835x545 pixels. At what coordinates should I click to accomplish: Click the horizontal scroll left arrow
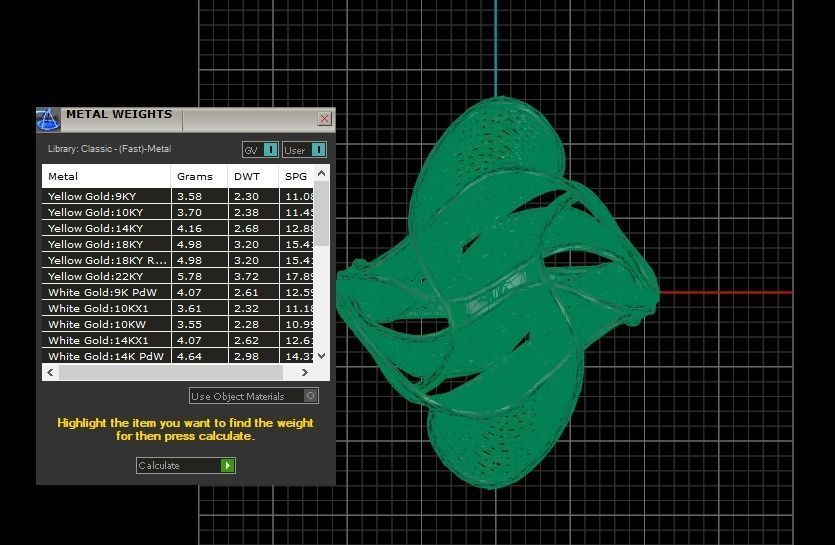coord(50,372)
